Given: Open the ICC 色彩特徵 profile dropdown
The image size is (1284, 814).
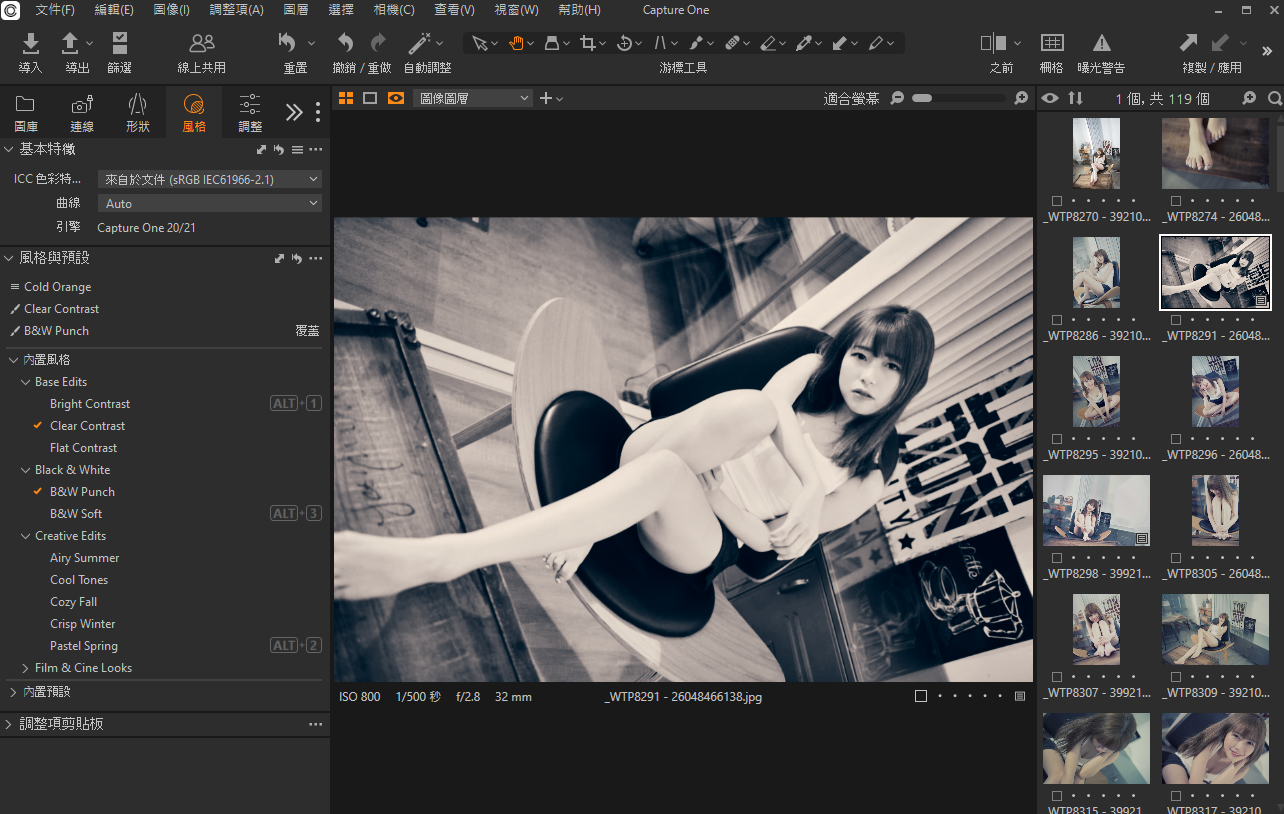Looking at the screenshot, I should point(210,179).
